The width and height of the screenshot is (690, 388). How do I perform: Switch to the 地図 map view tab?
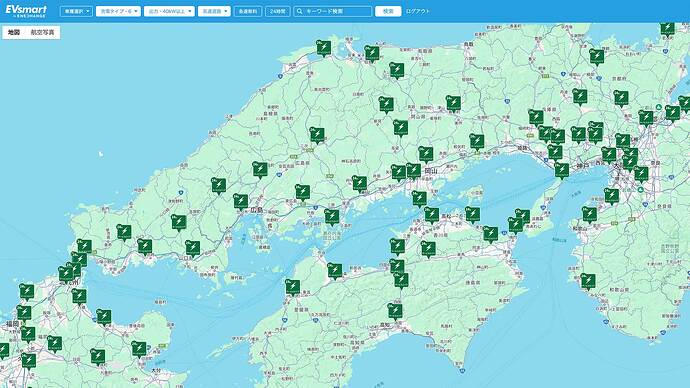click(x=14, y=33)
